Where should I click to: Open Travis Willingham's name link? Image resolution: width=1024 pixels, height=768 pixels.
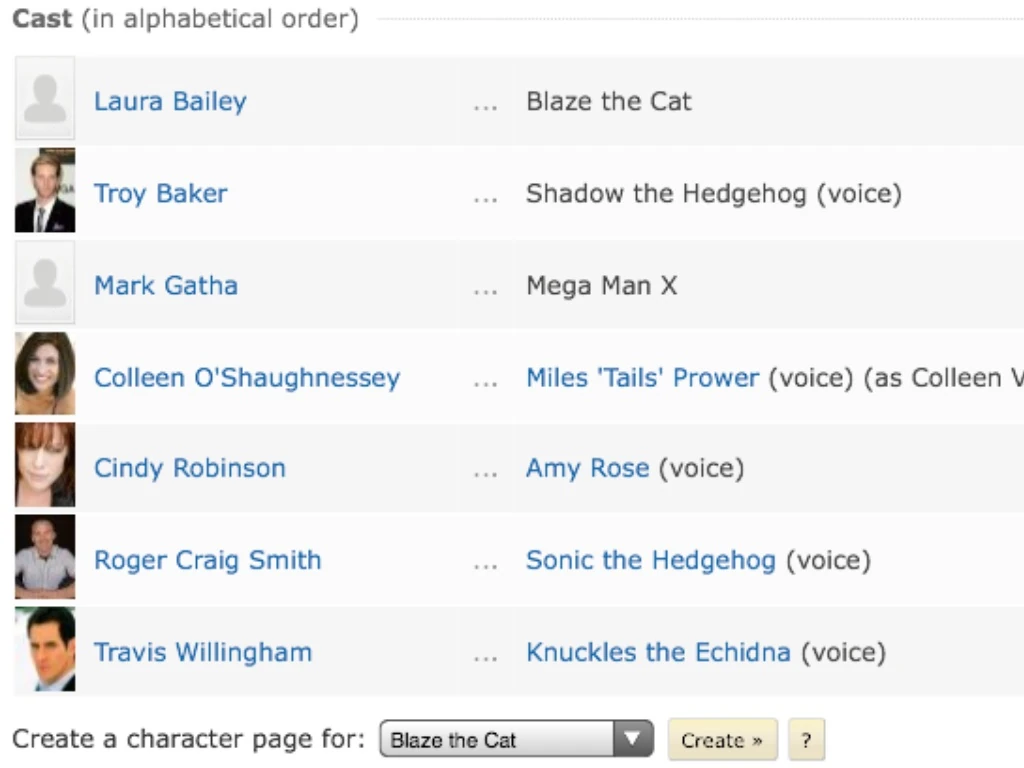(x=203, y=652)
